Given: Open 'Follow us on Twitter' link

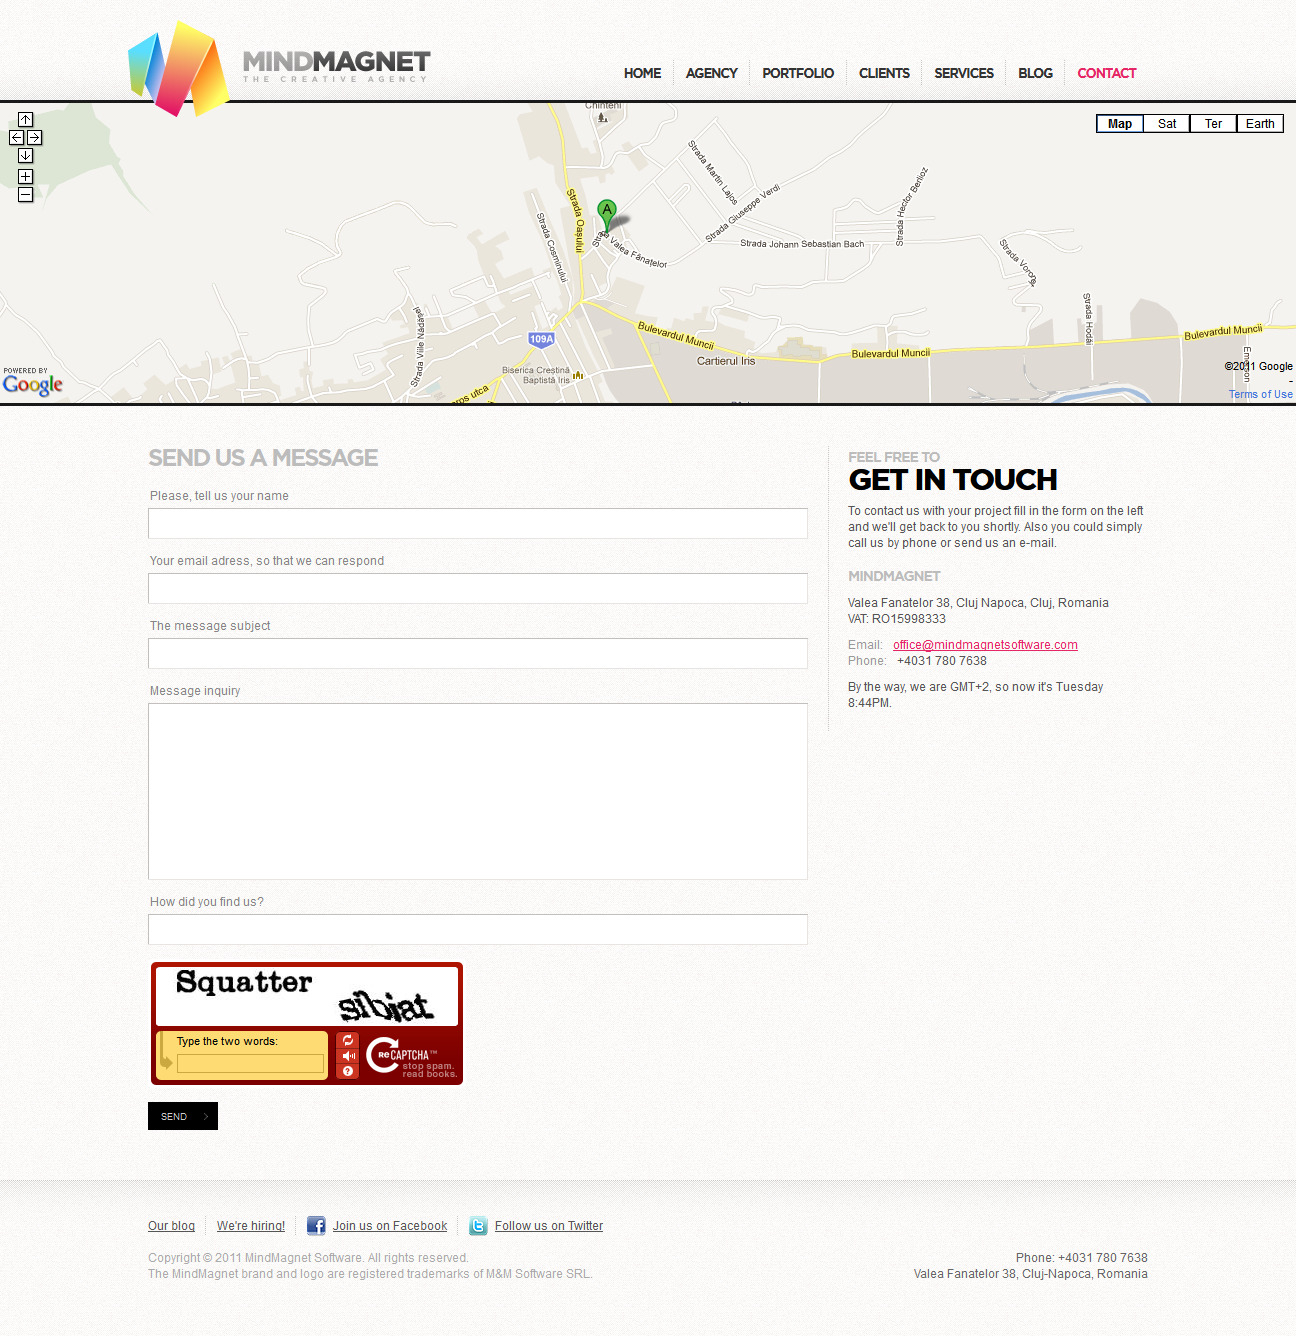Looking at the screenshot, I should coord(549,1226).
